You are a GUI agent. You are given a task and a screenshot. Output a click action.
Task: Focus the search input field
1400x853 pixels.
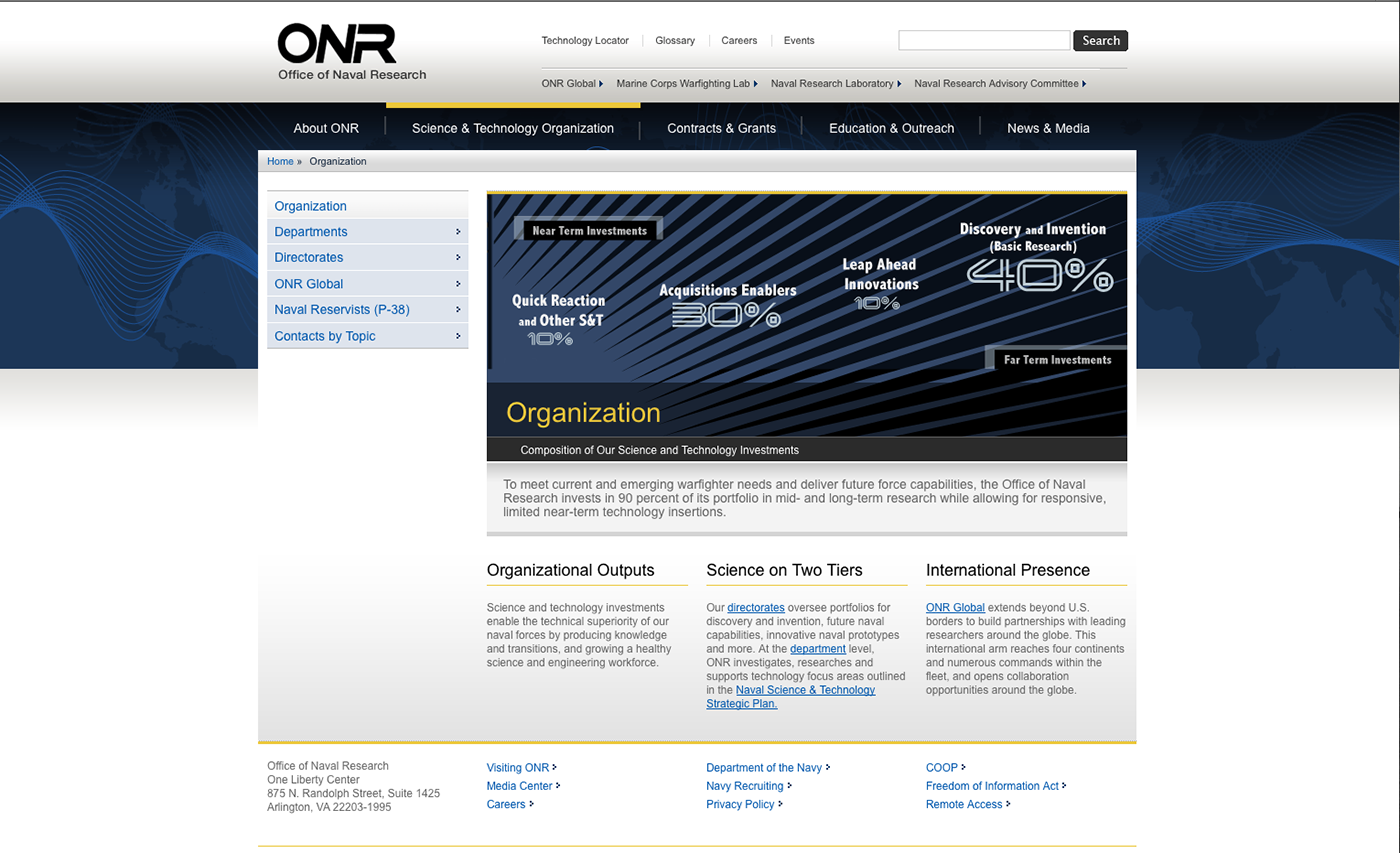click(984, 40)
